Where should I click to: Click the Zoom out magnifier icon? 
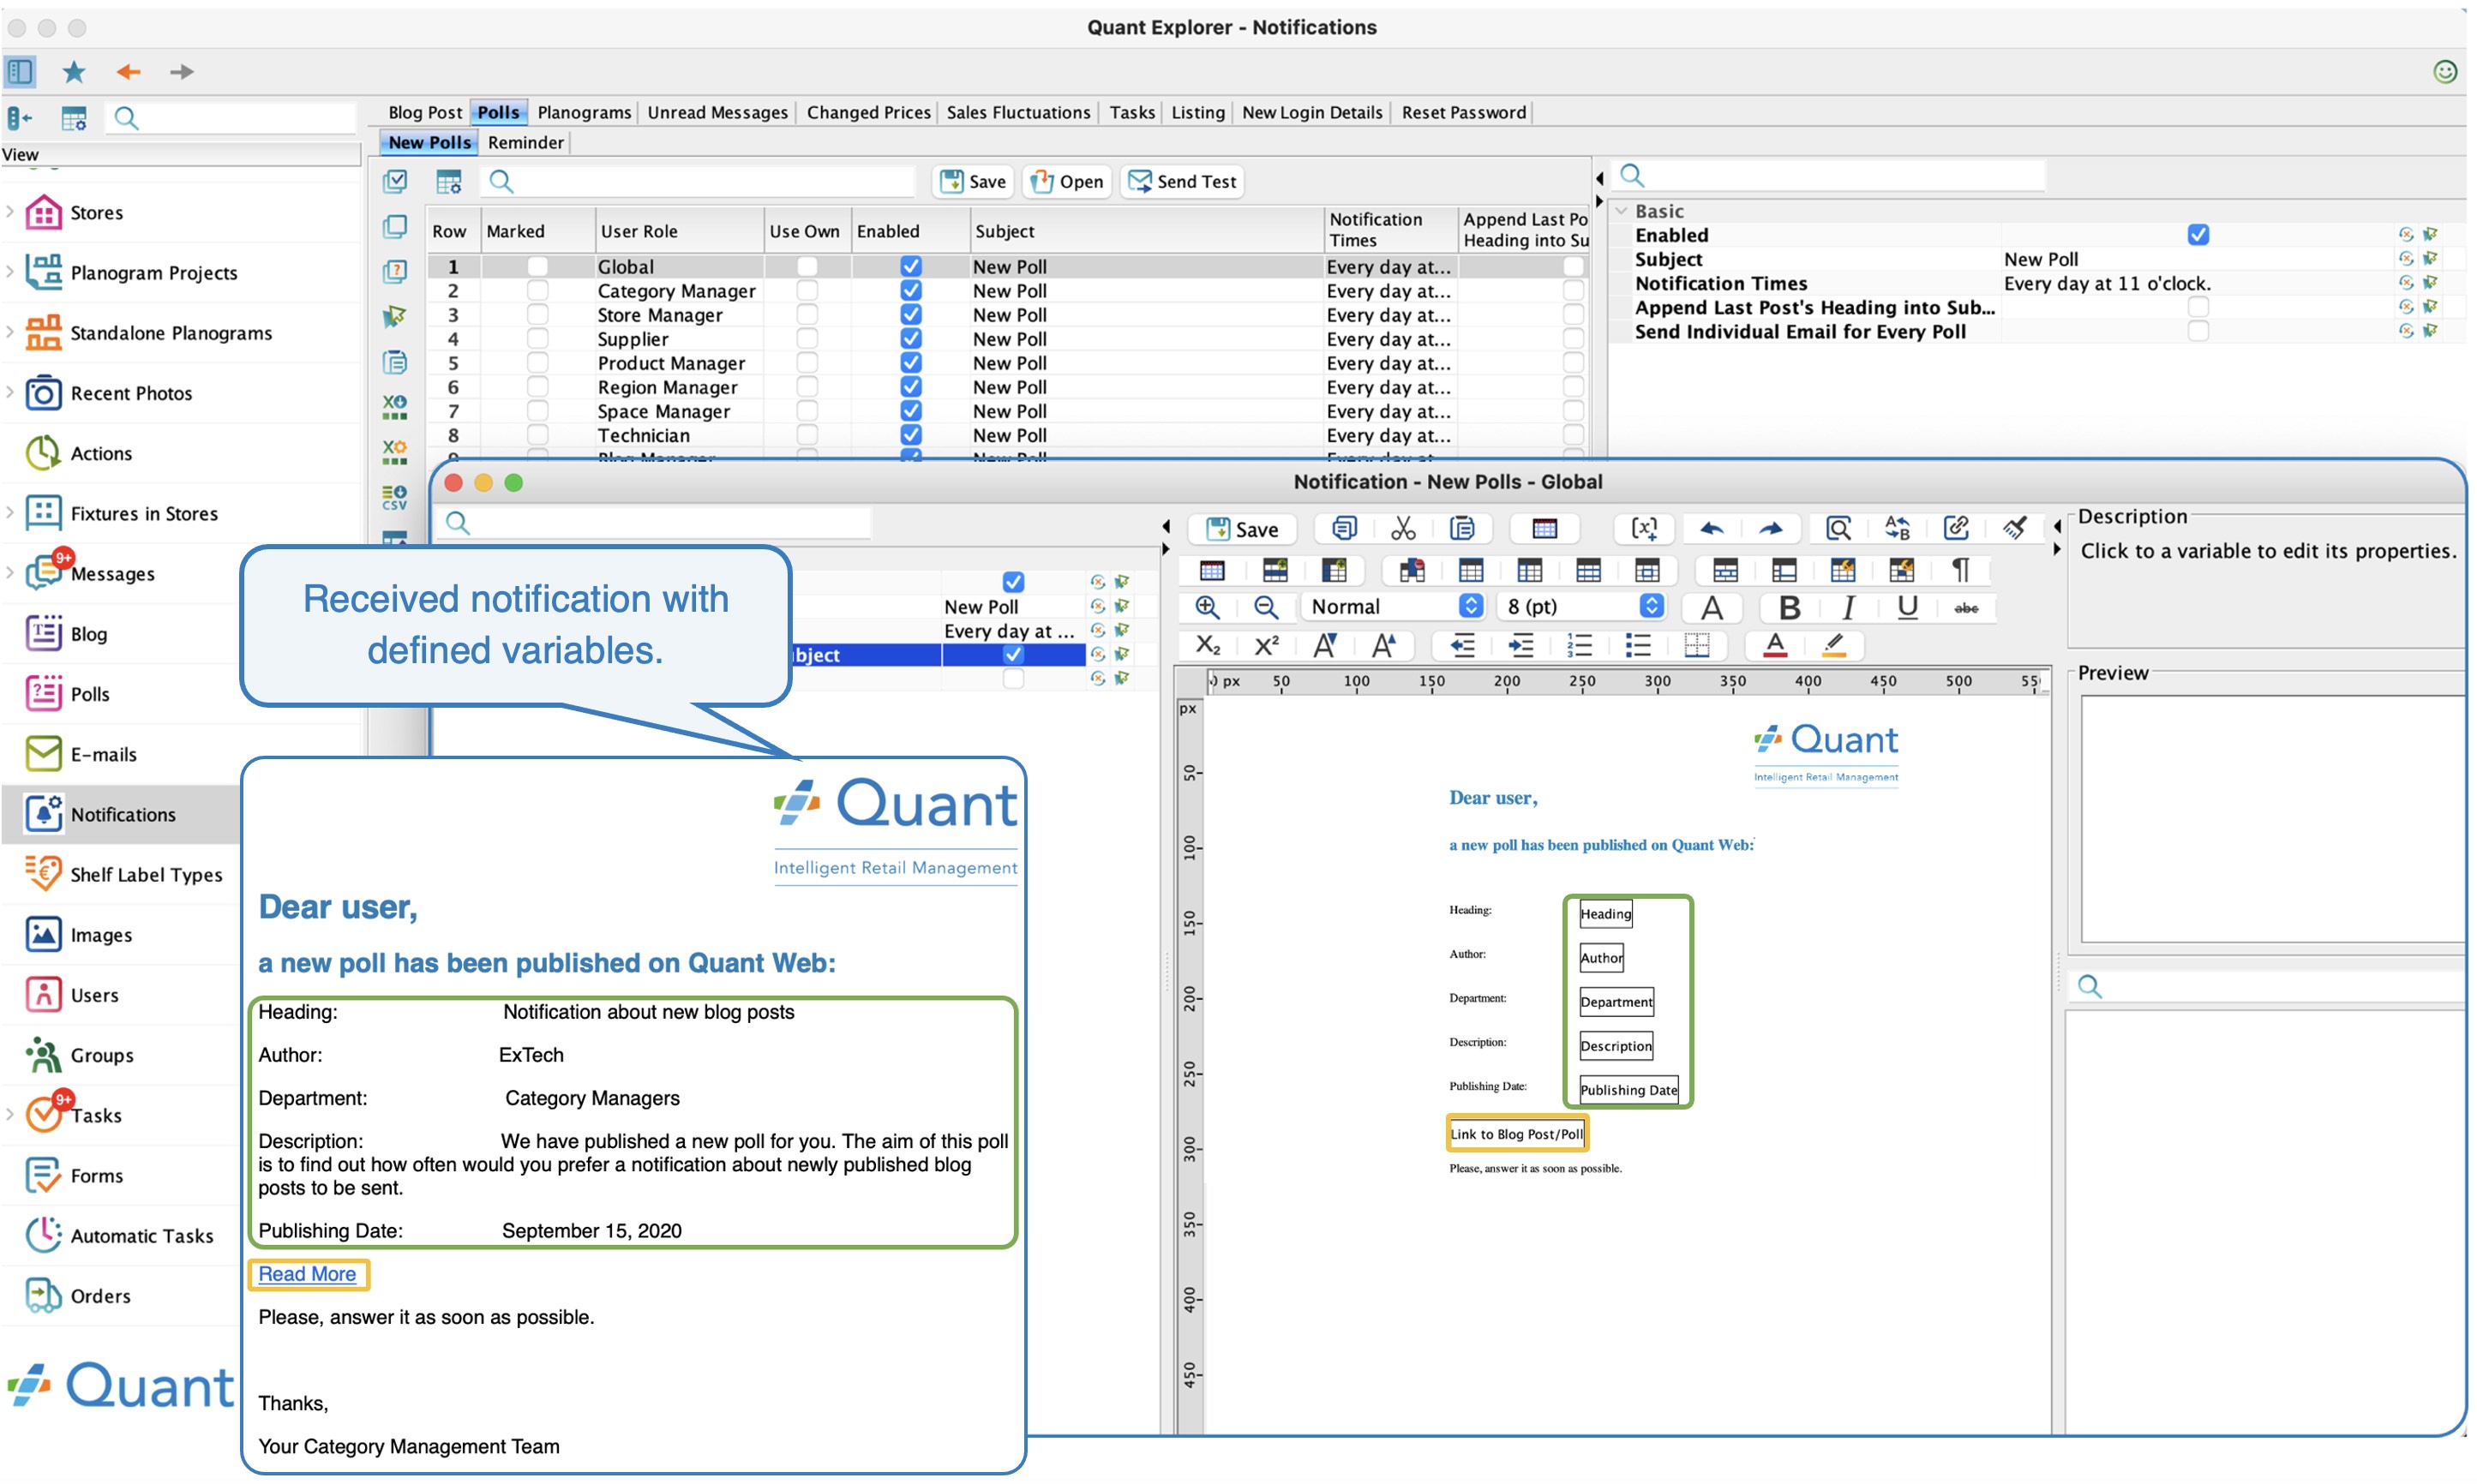point(1265,607)
